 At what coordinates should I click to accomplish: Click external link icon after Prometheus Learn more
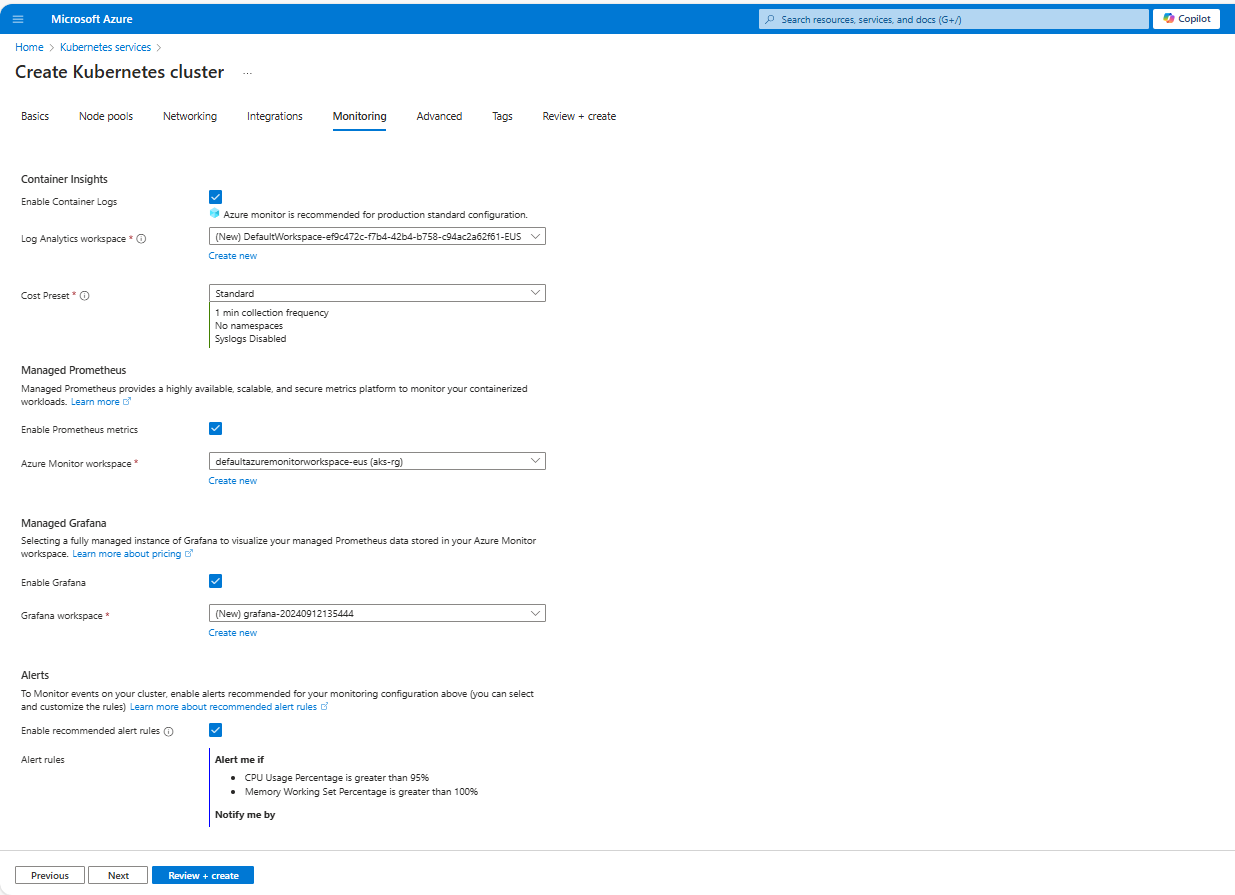(x=127, y=401)
